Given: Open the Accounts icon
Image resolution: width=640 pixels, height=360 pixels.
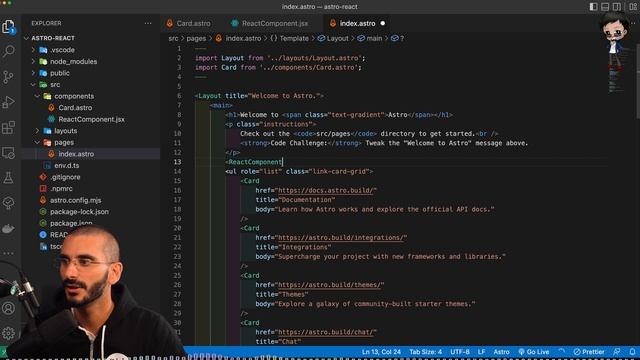Looking at the screenshot, I should point(8,308).
